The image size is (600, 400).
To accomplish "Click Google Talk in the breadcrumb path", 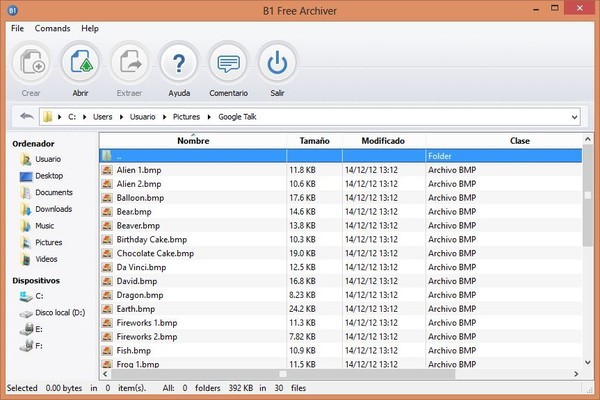I will pyautogui.click(x=237, y=117).
